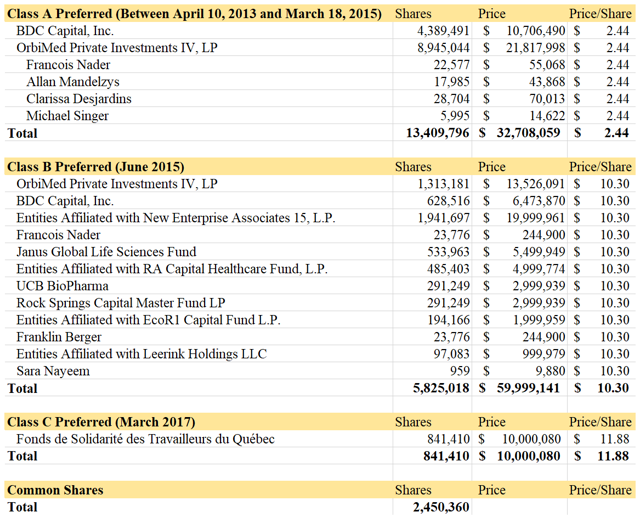
Task: Click the Clarissa Desjardins name cell
Action: pos(79,99)
